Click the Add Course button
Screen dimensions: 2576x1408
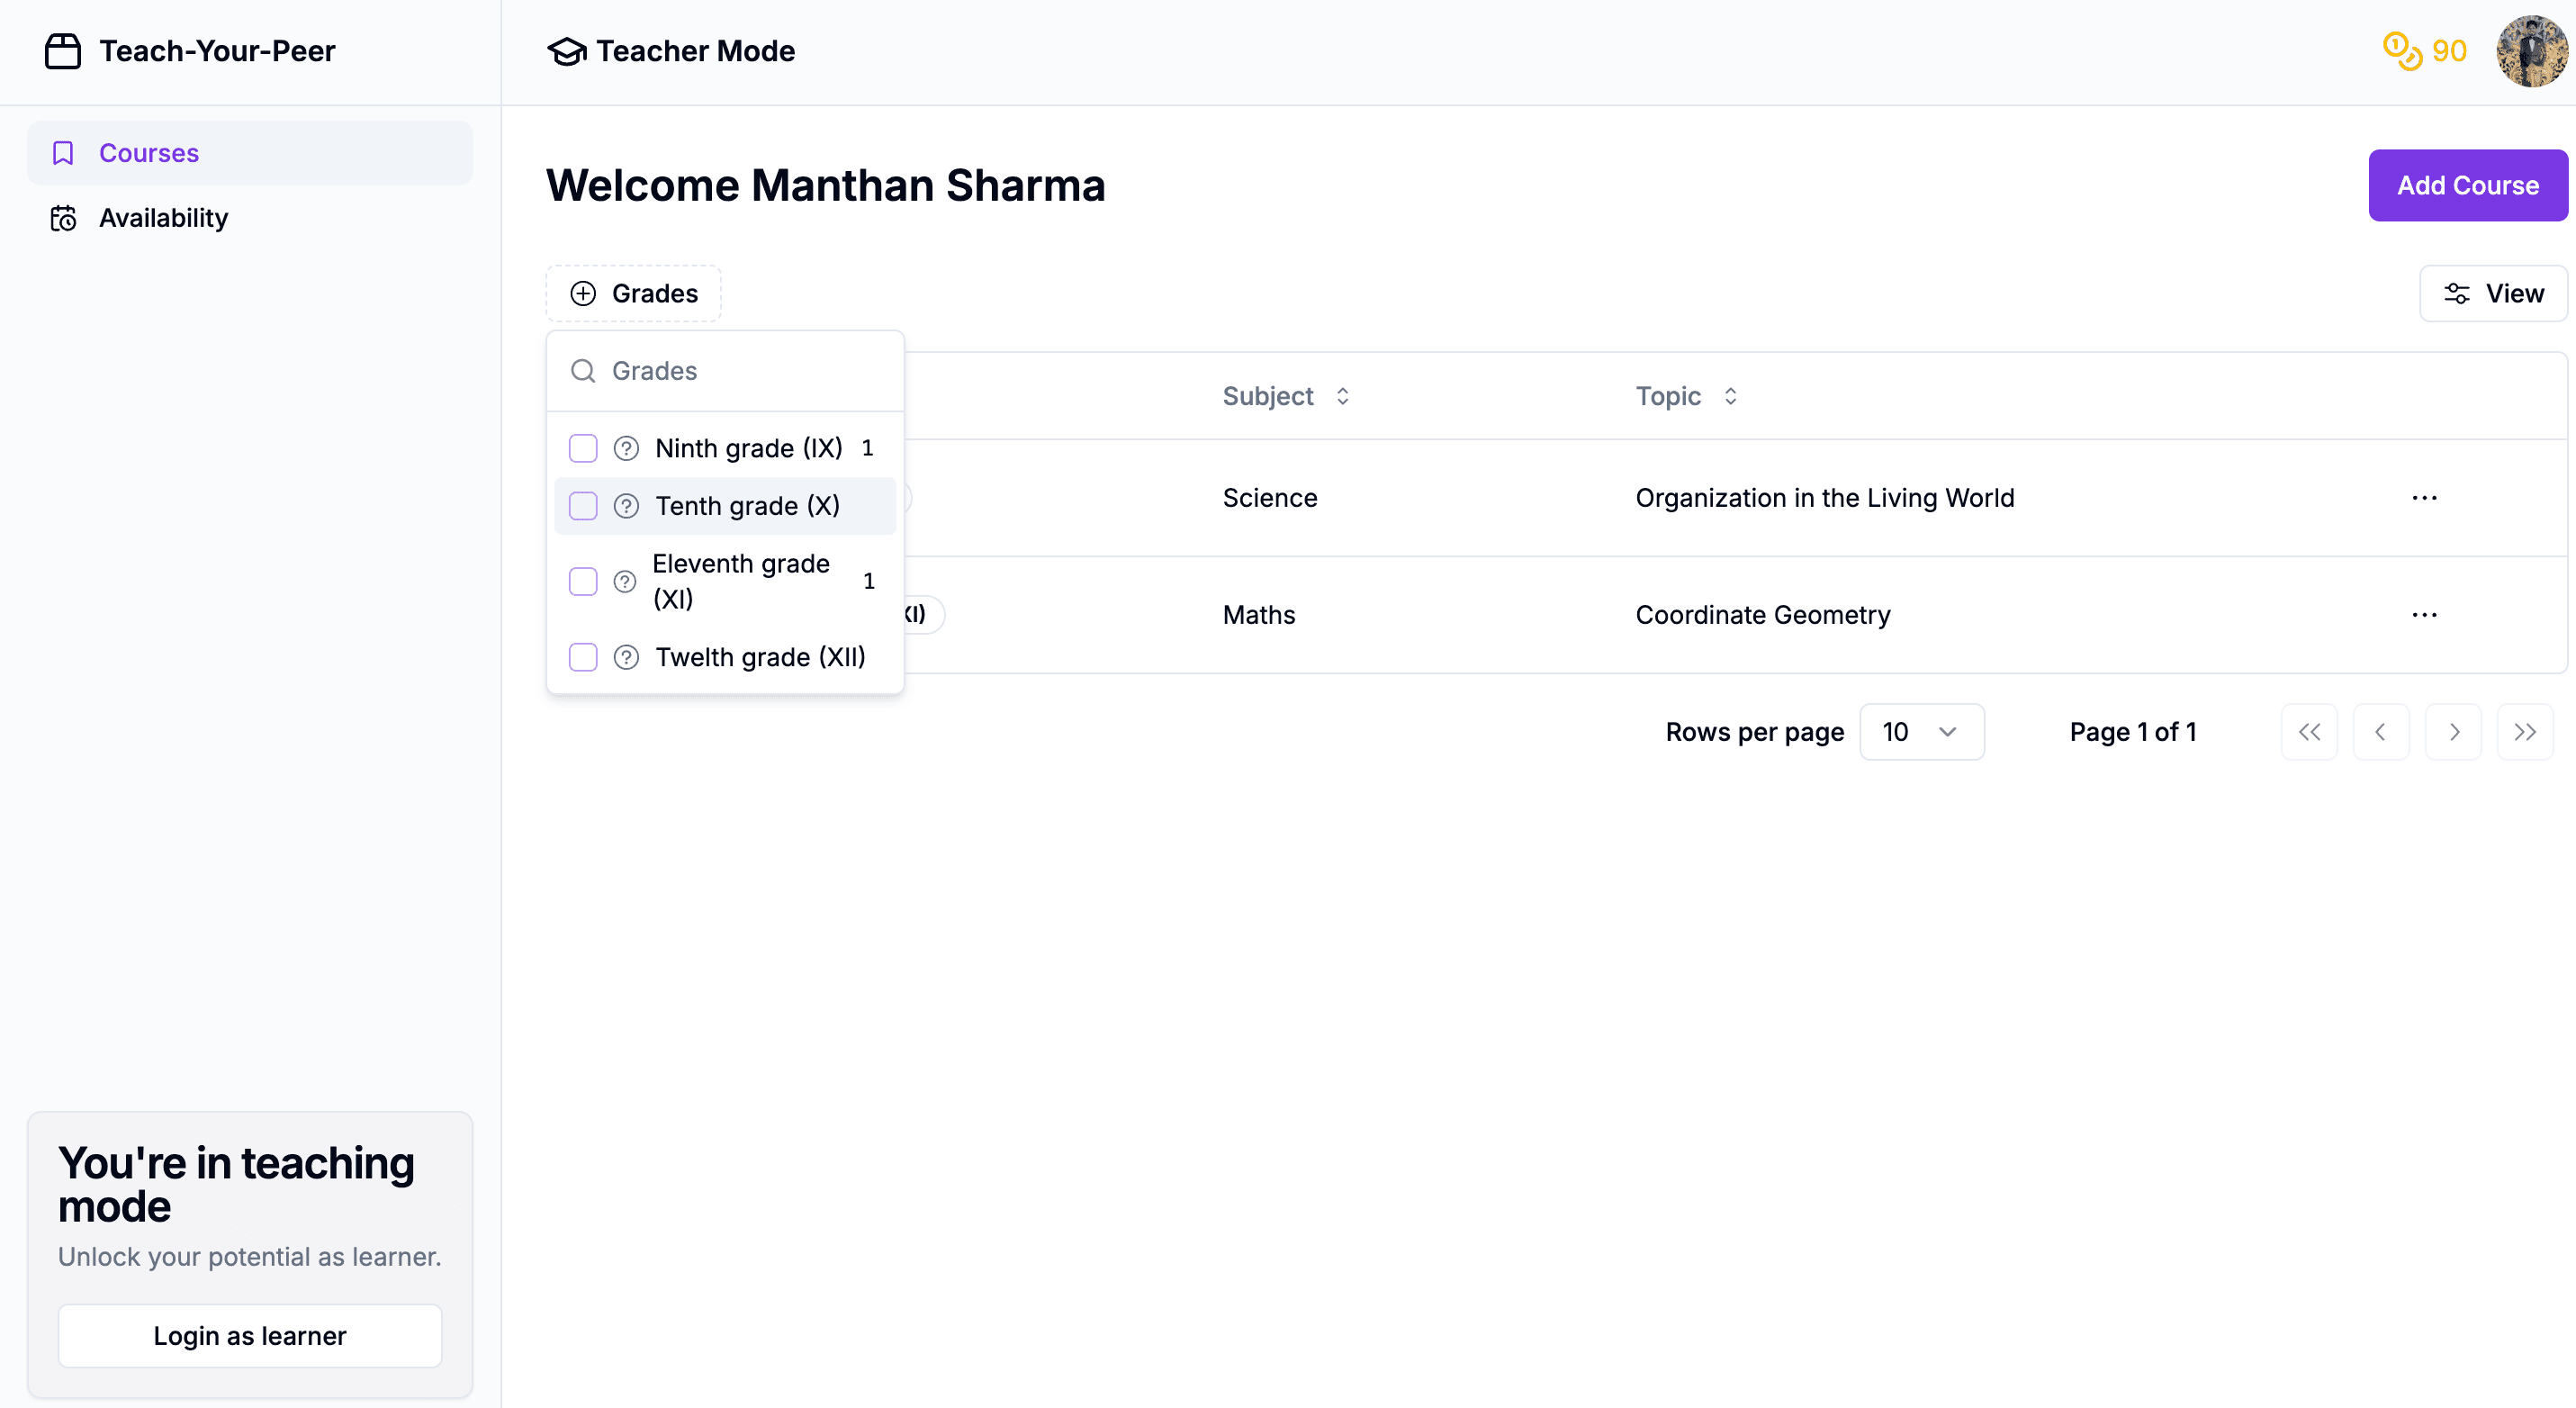2467,185
